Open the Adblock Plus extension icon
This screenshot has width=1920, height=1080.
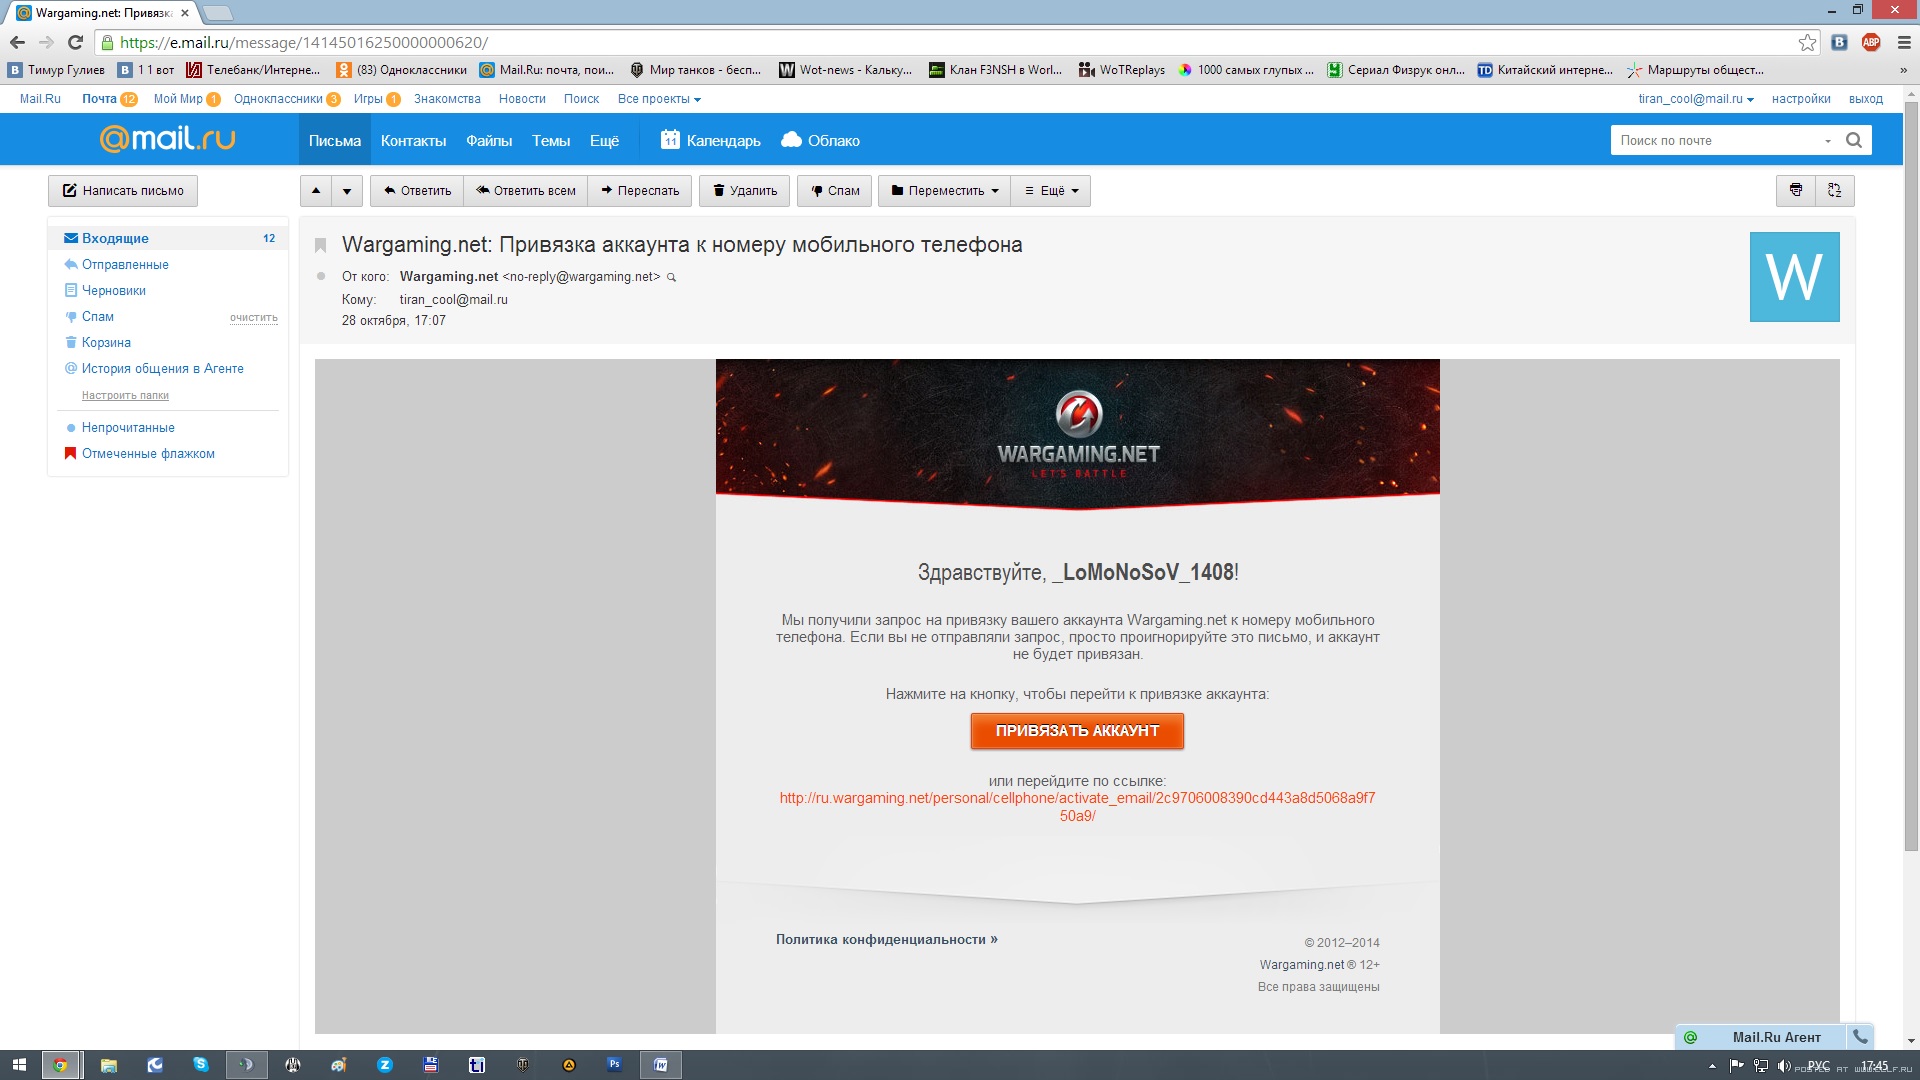pyautogui.click(x=1871, y=42)
